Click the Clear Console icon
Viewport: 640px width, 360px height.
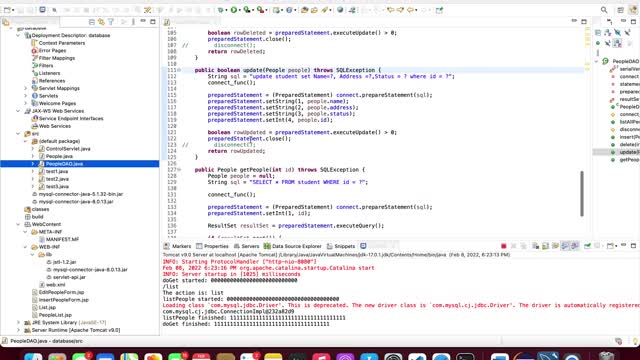[536, 246]
